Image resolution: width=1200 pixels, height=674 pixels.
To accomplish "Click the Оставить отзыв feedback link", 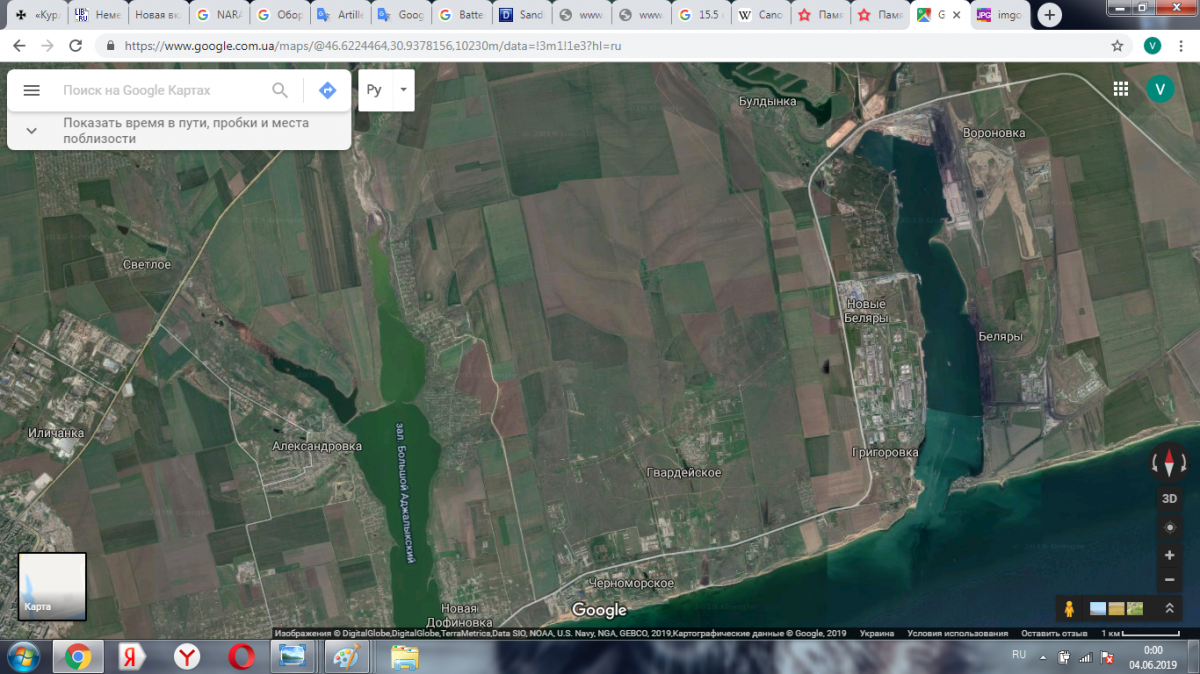I will click(1054, 634).
